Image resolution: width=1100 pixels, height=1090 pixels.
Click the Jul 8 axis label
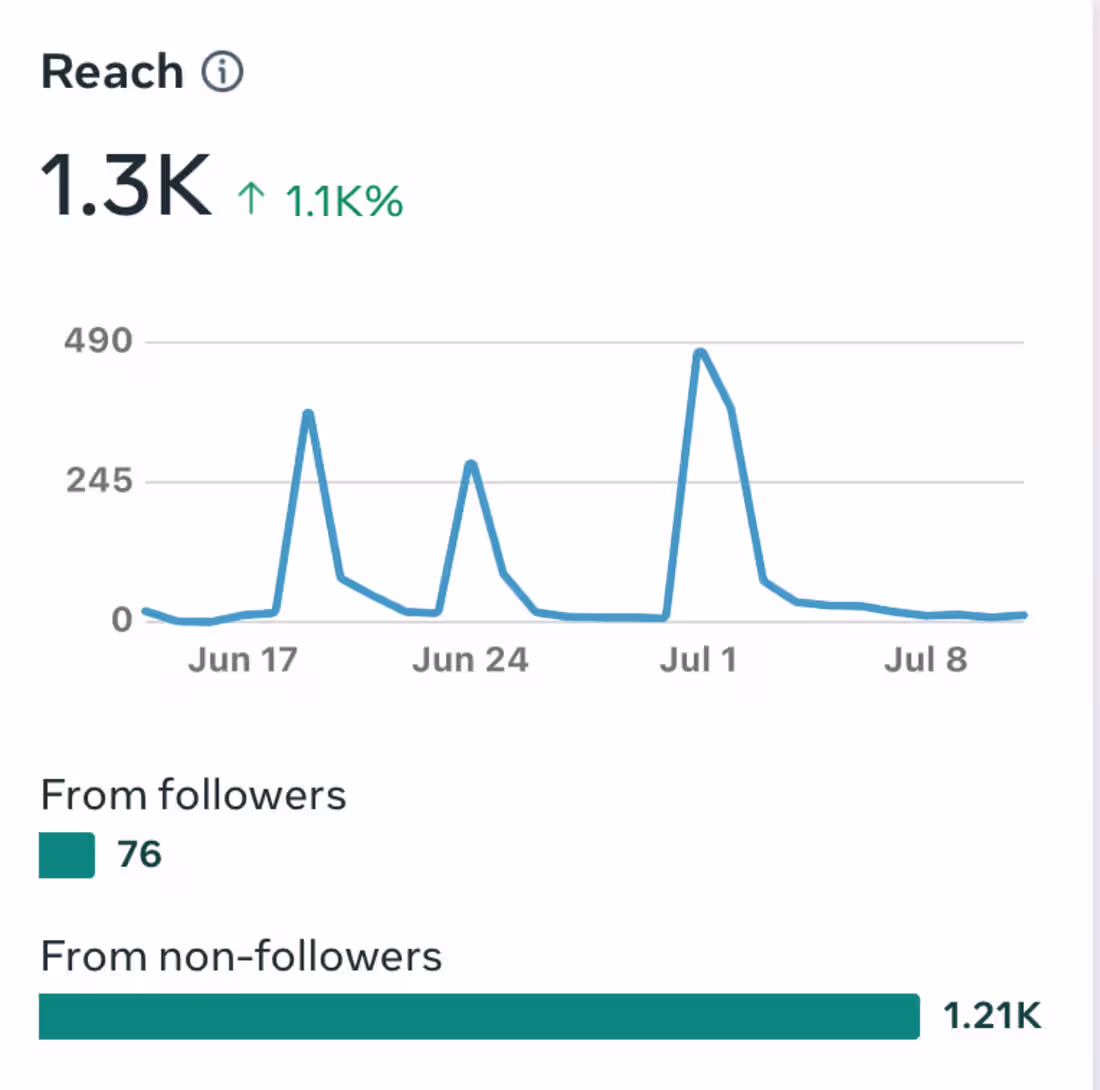[925, 660]
